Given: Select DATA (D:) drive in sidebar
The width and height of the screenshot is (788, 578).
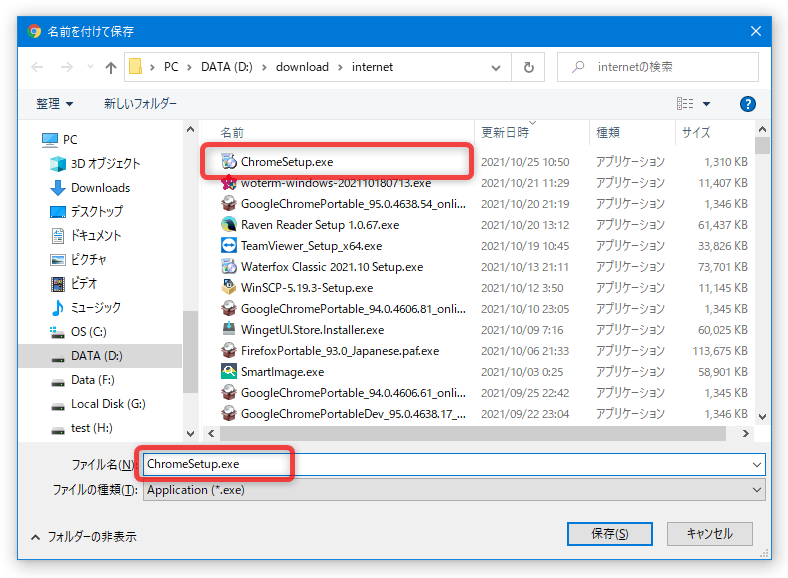Looking at the screenshot, I should point(101,356).
